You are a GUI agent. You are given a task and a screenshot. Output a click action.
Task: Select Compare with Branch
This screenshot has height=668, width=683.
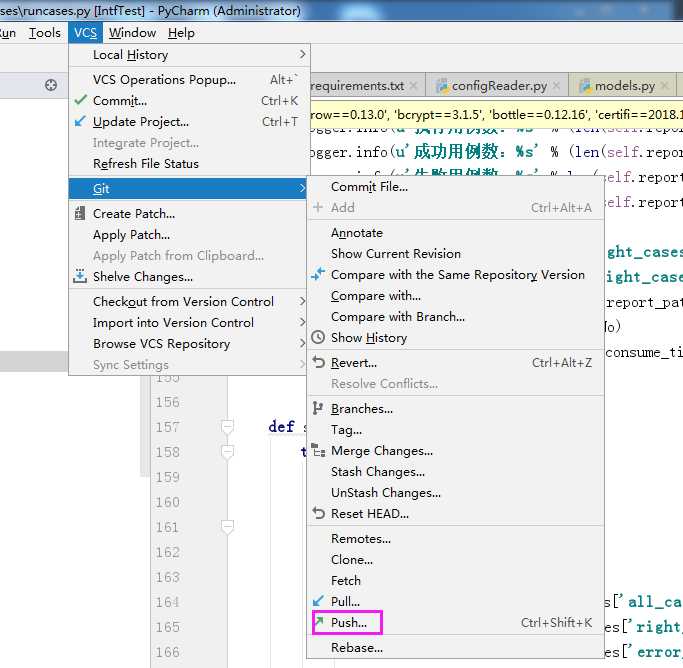[x=456, y=317]
